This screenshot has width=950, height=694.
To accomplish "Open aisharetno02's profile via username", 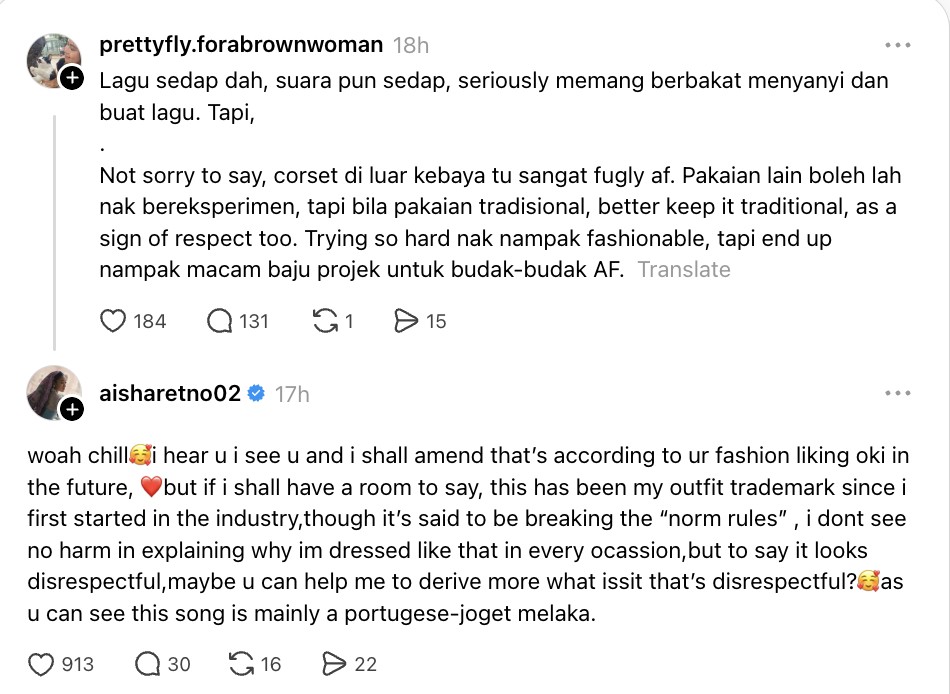I will tap(170, 394).
